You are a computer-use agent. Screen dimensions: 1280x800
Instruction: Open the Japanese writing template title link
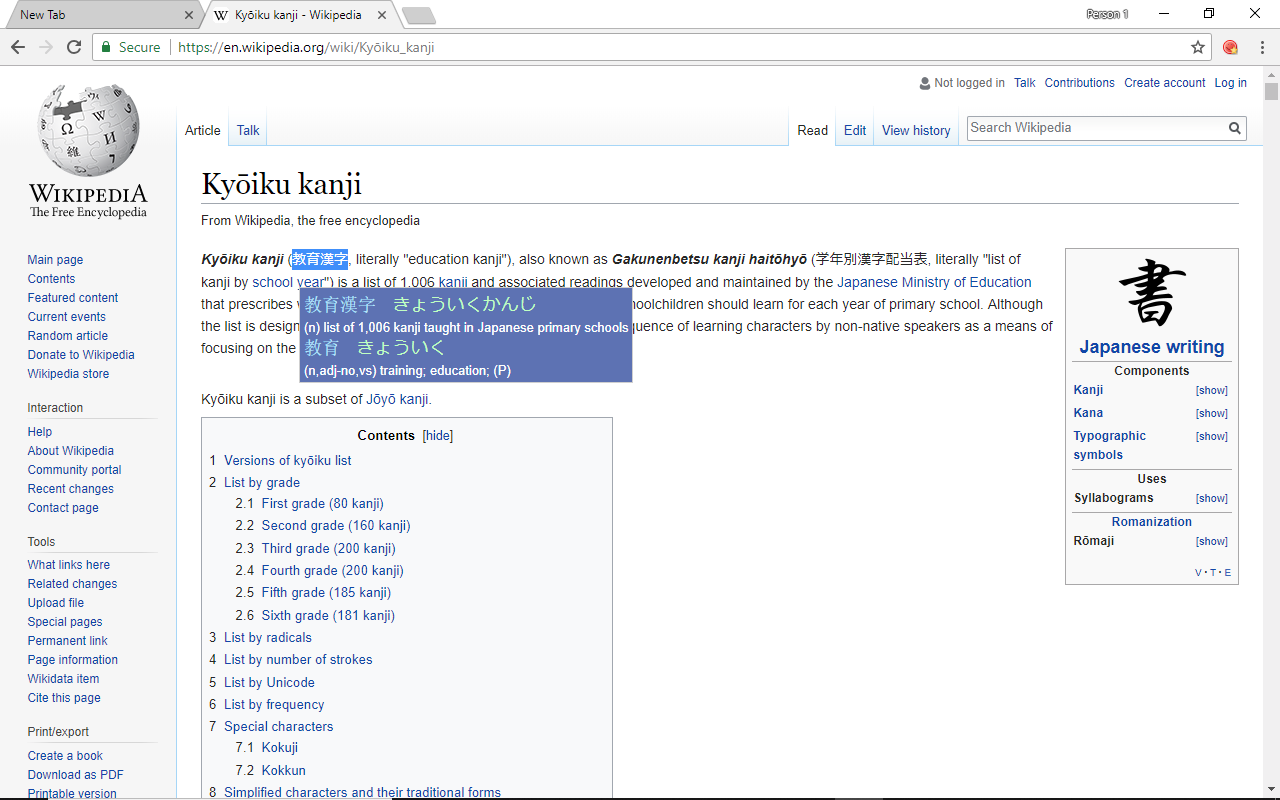click(x=1152, y=347)
